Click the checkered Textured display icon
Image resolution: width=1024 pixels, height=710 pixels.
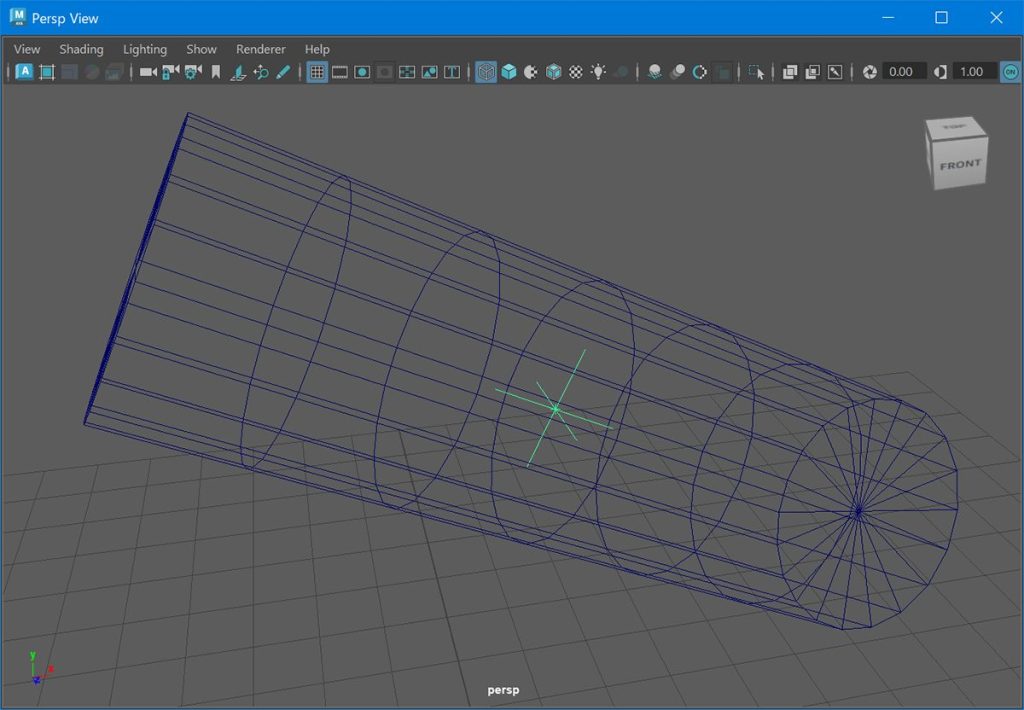[575, 72]
